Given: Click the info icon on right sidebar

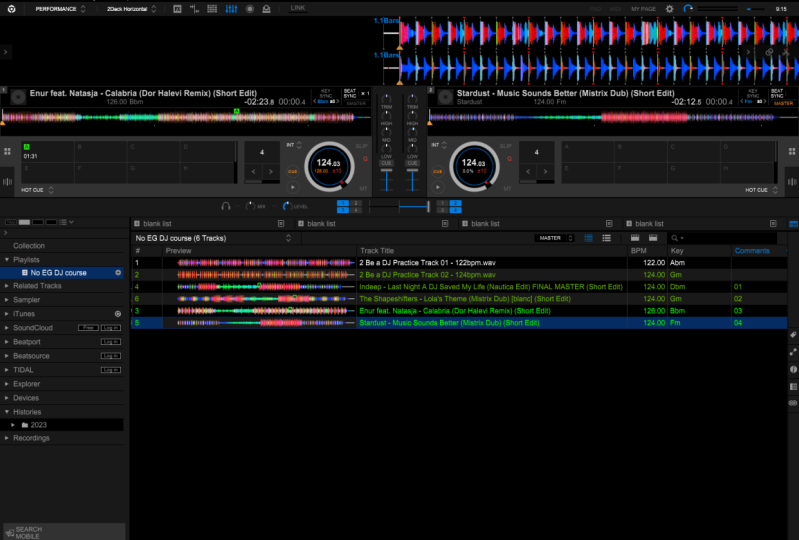Looking at the screenshot, I should 793,369.
